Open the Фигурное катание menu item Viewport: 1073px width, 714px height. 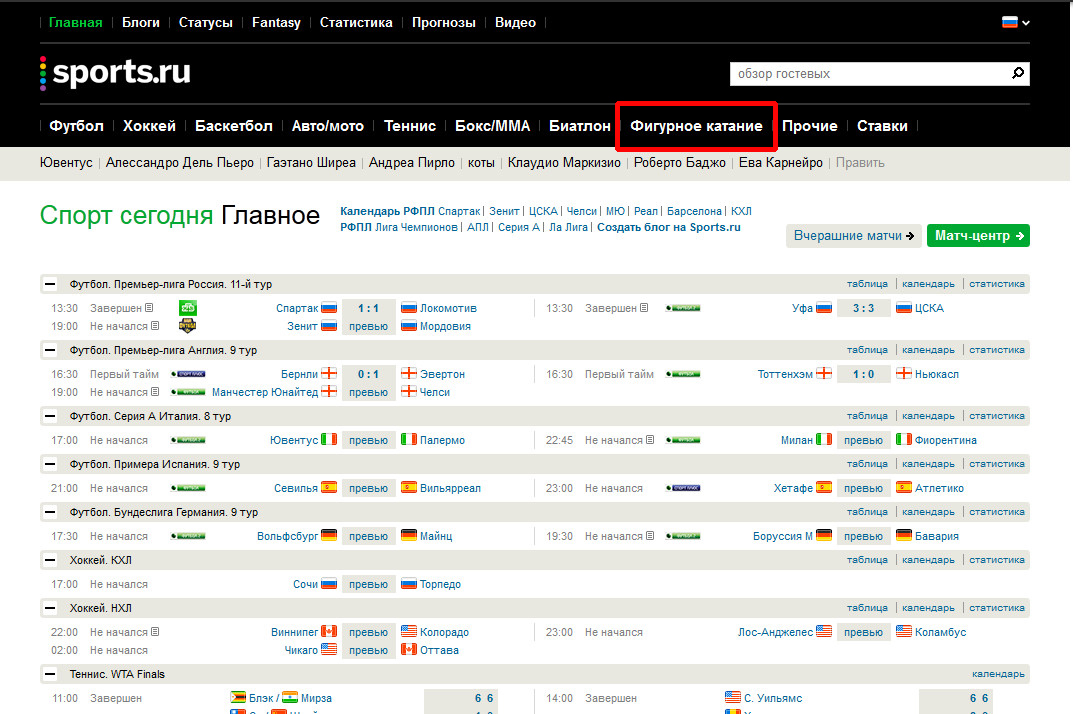pos(696,126)
